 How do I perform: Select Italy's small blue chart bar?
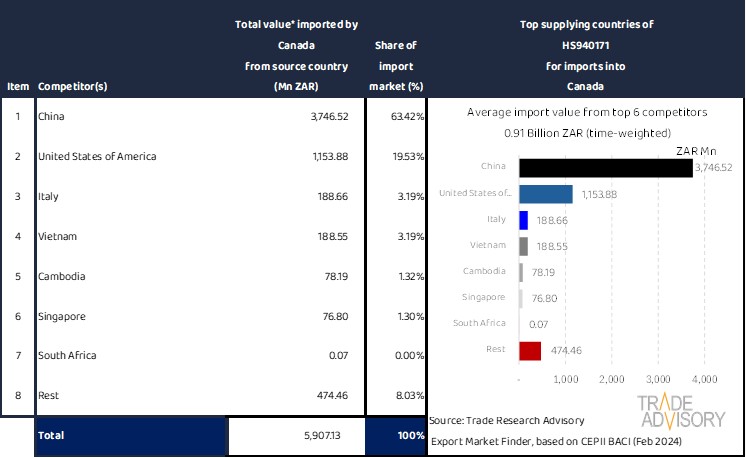[523, 220]
